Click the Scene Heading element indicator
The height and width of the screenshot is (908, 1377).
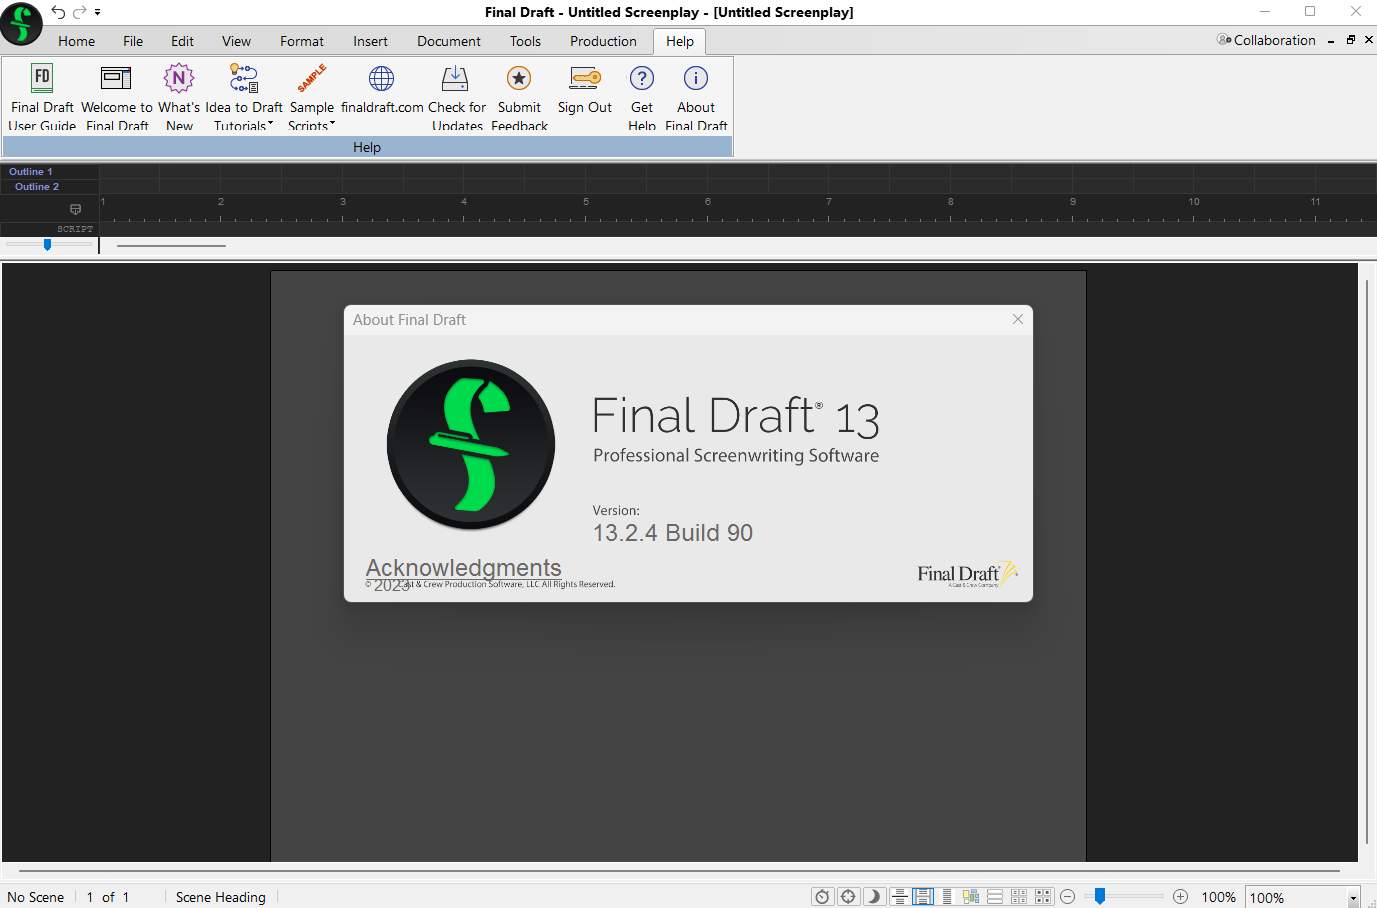click(x=221, y=897)
